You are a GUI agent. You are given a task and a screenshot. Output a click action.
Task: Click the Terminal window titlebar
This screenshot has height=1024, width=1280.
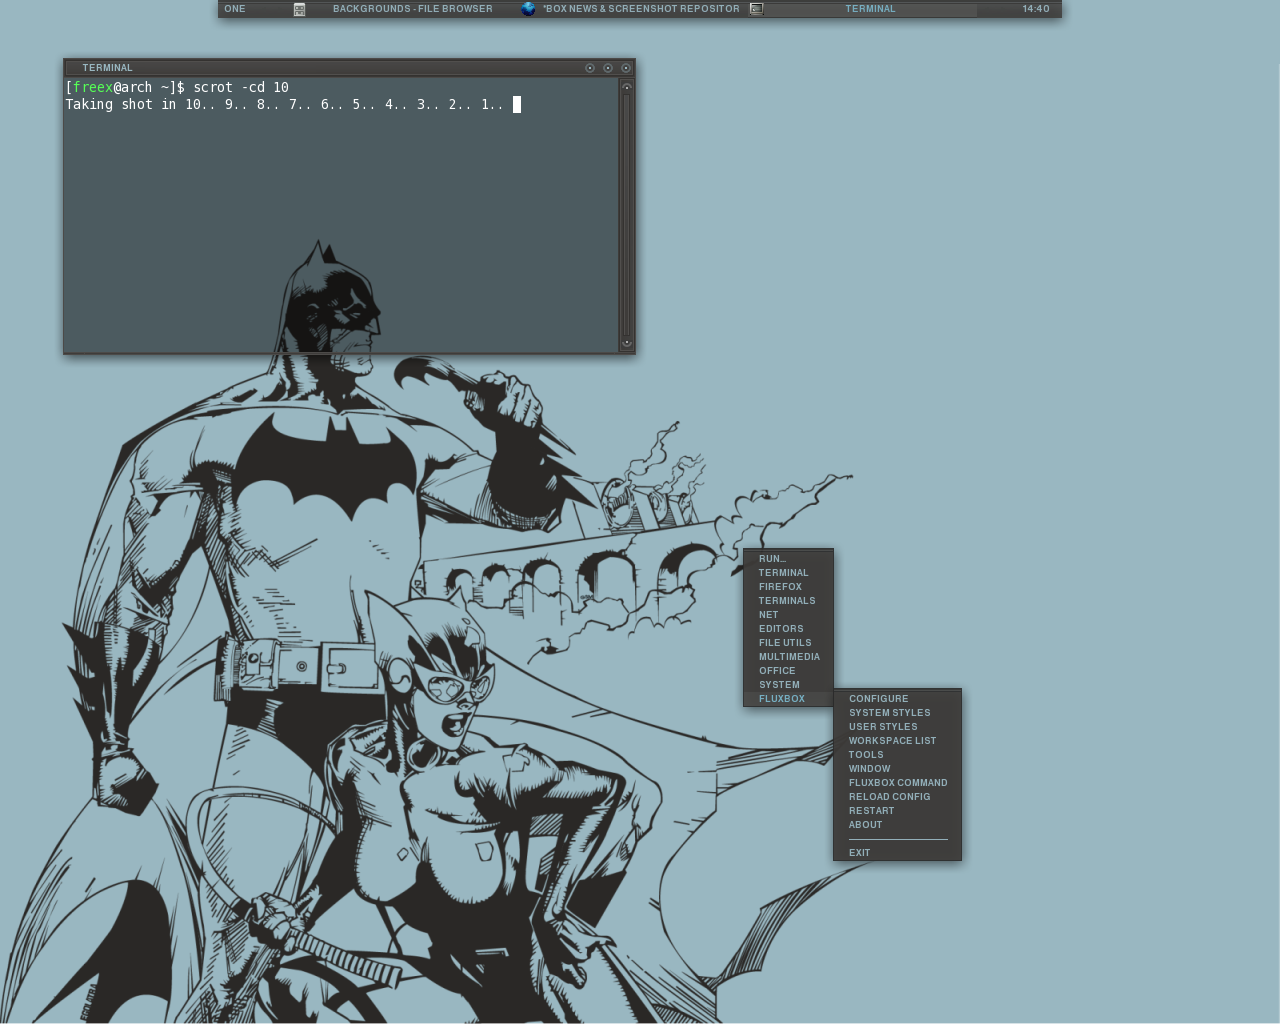pos(325,68)
